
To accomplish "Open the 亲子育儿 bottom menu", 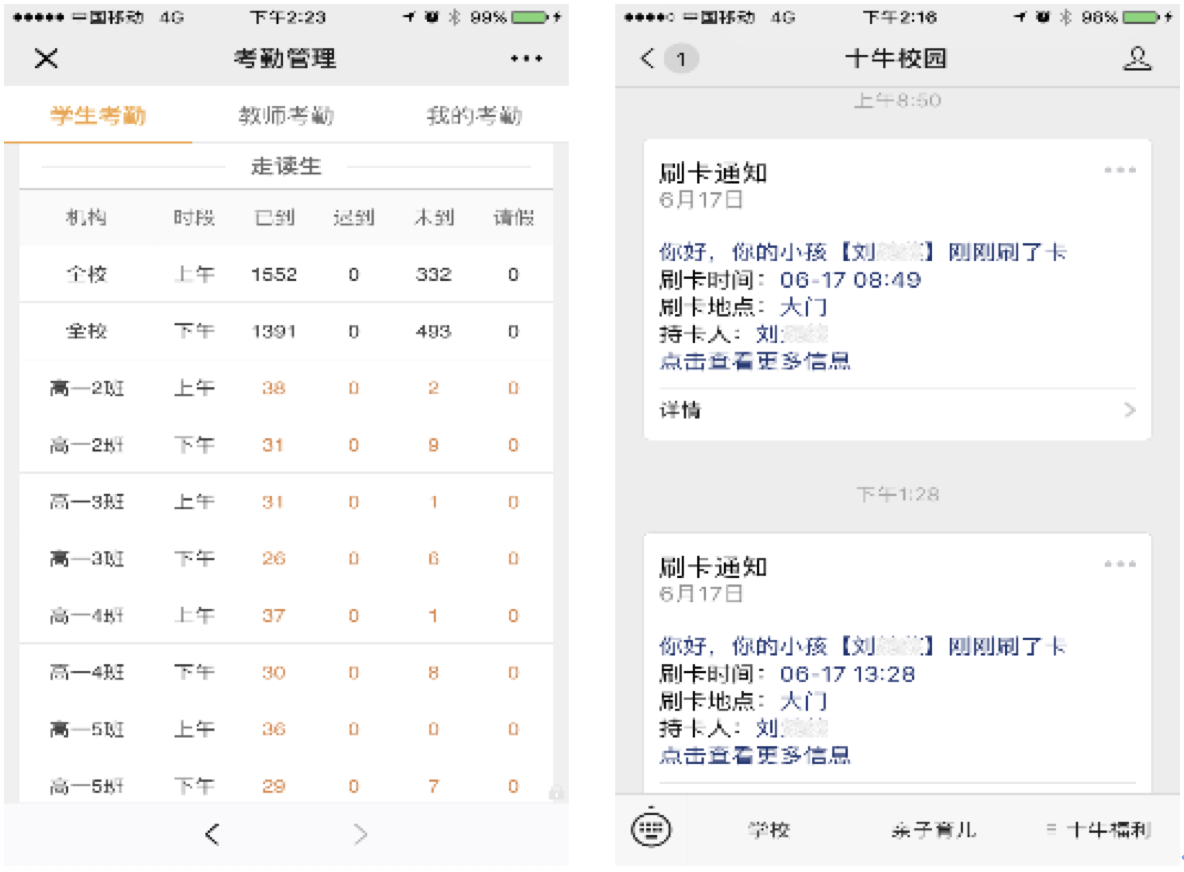I will pyautogui.click(x=933, y=830).
